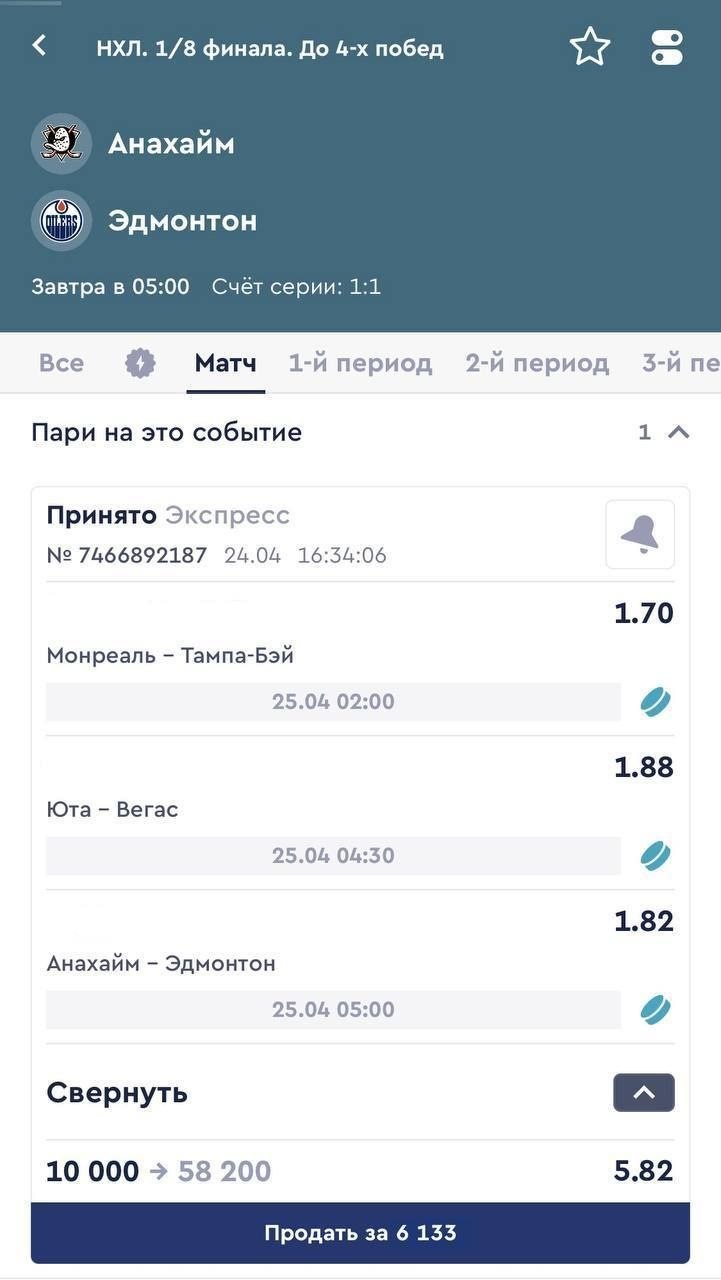The width and height of the screenshot is (721, 1280).
Task: Click the puck icon for Монреаль – Тампа-Бэй
Action: (x=655, y=702)
